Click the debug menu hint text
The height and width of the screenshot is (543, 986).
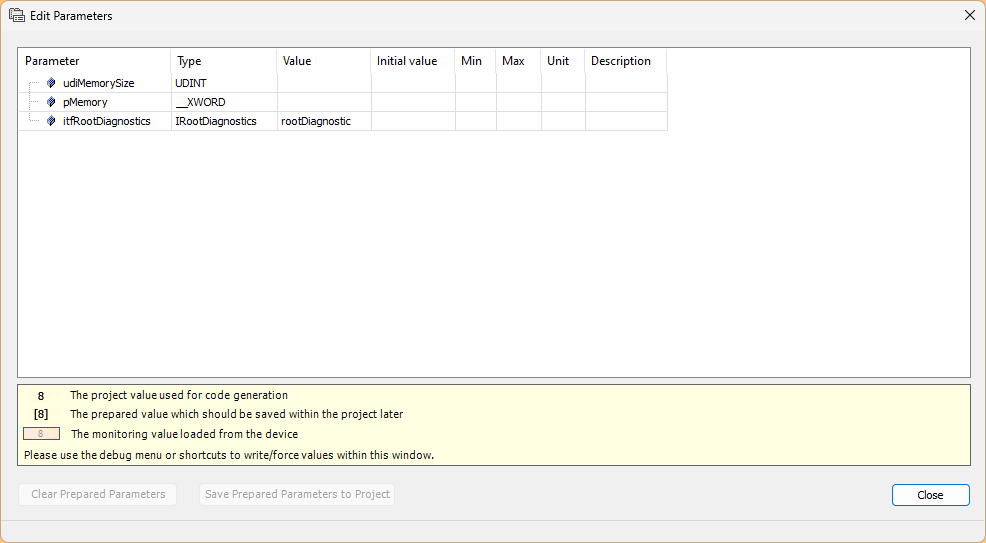pos(229,455)
